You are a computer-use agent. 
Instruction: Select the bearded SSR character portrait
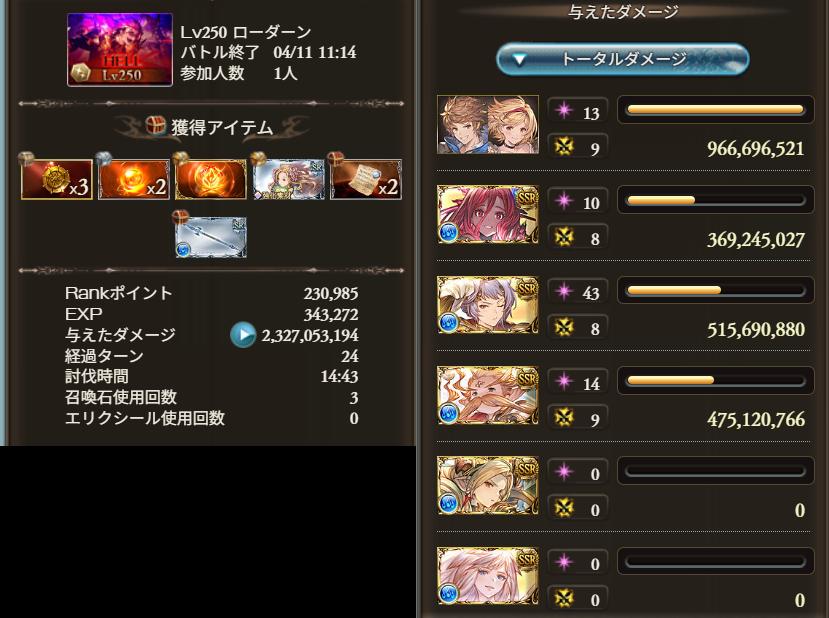click(x=488, y=395)
